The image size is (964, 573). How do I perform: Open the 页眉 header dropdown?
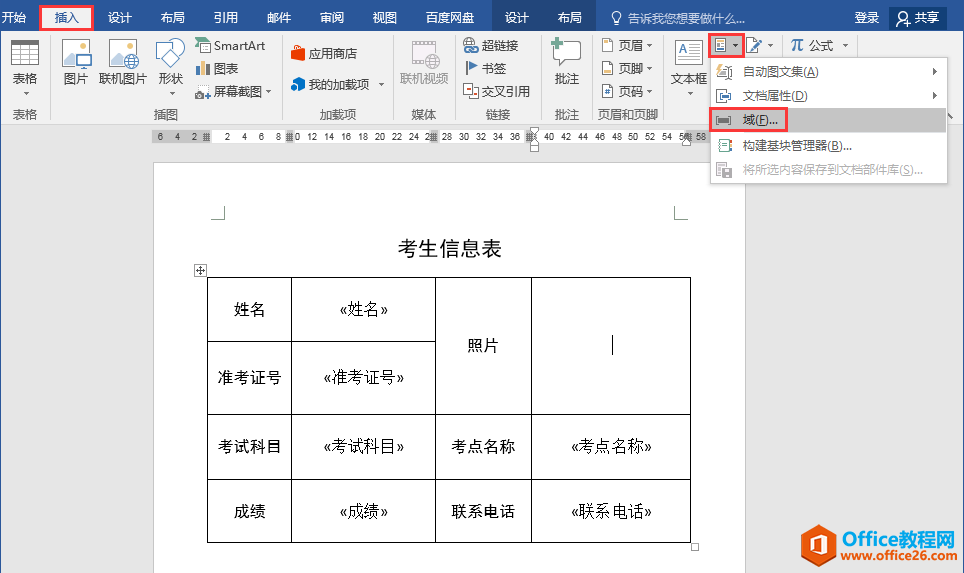(649, 46)
